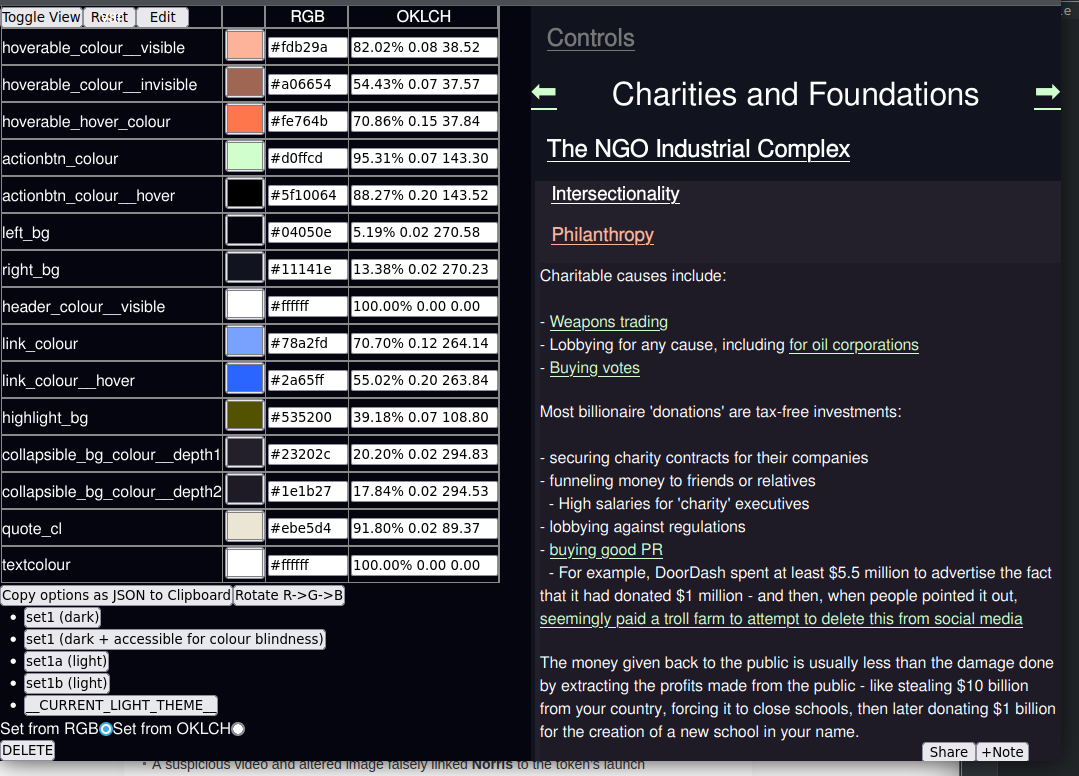Viewport: 1079px width, 776px height.
Task: Apply the set1a (light) theme preset
Action: 67,661
